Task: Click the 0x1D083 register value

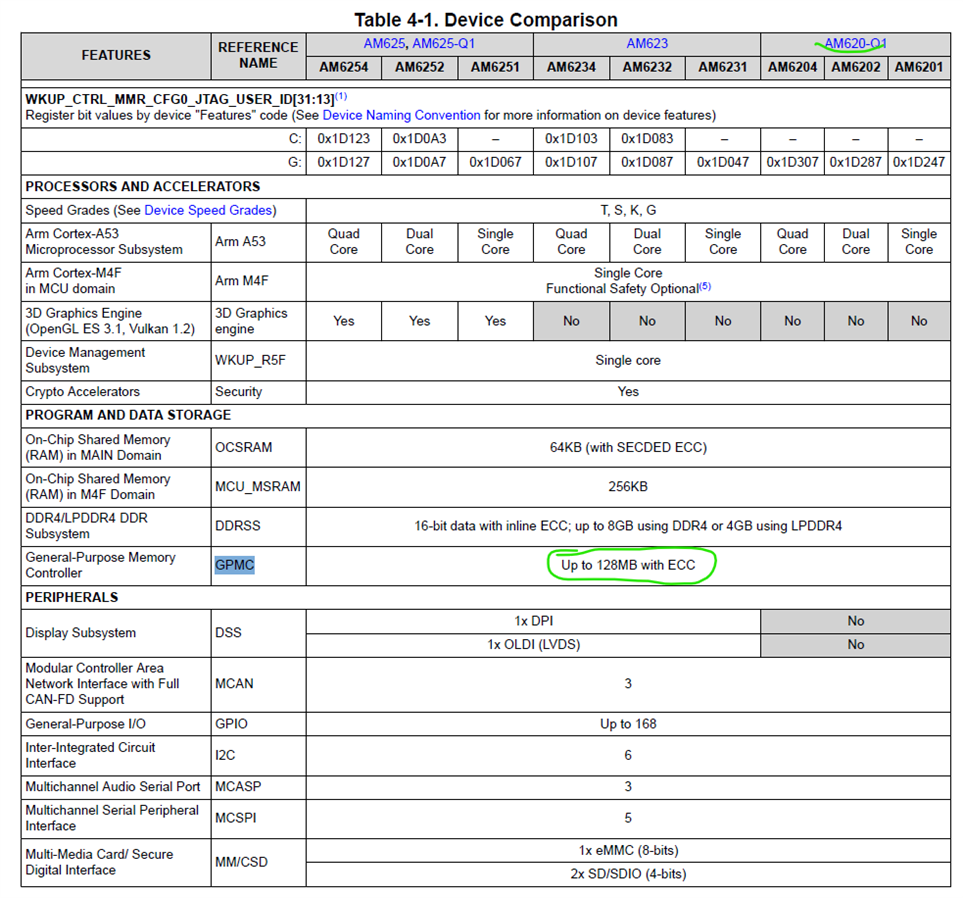Action: (647, 139)
